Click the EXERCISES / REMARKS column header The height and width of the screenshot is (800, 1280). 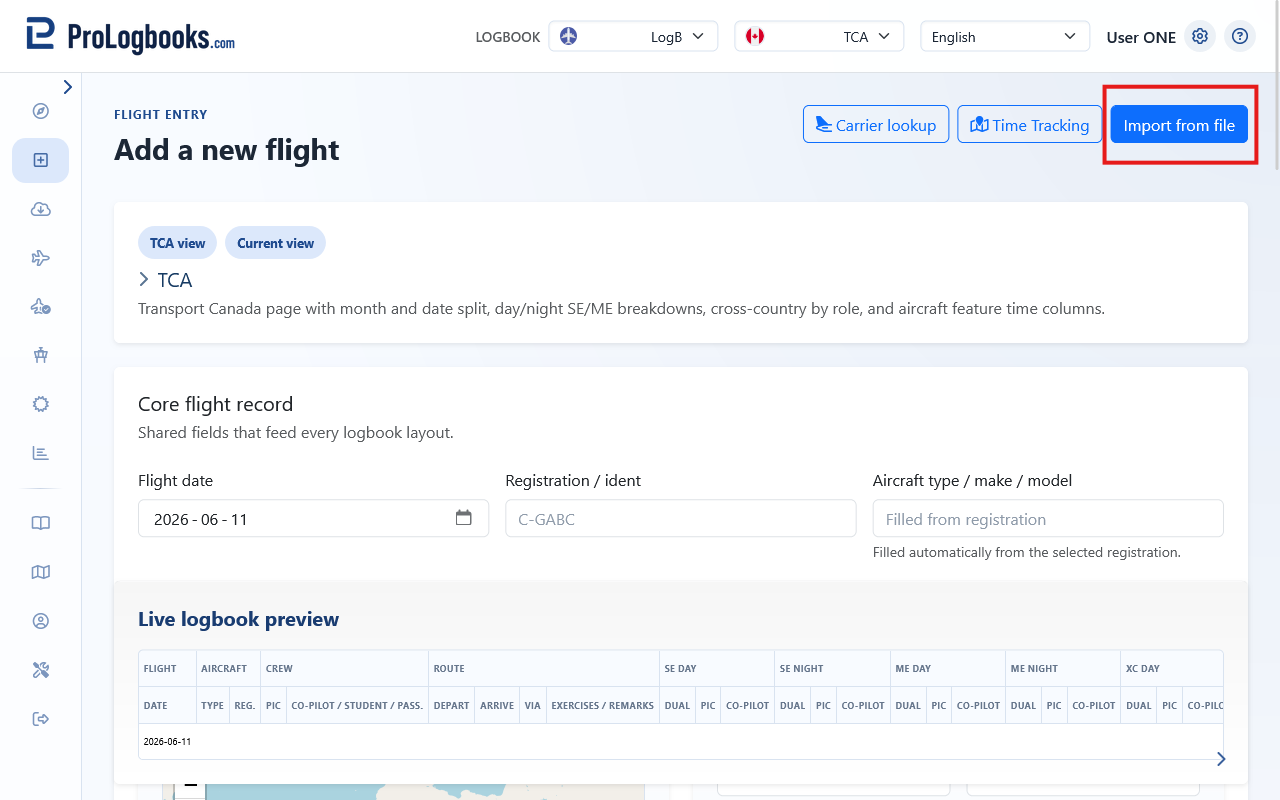click(x=602, y=705)
